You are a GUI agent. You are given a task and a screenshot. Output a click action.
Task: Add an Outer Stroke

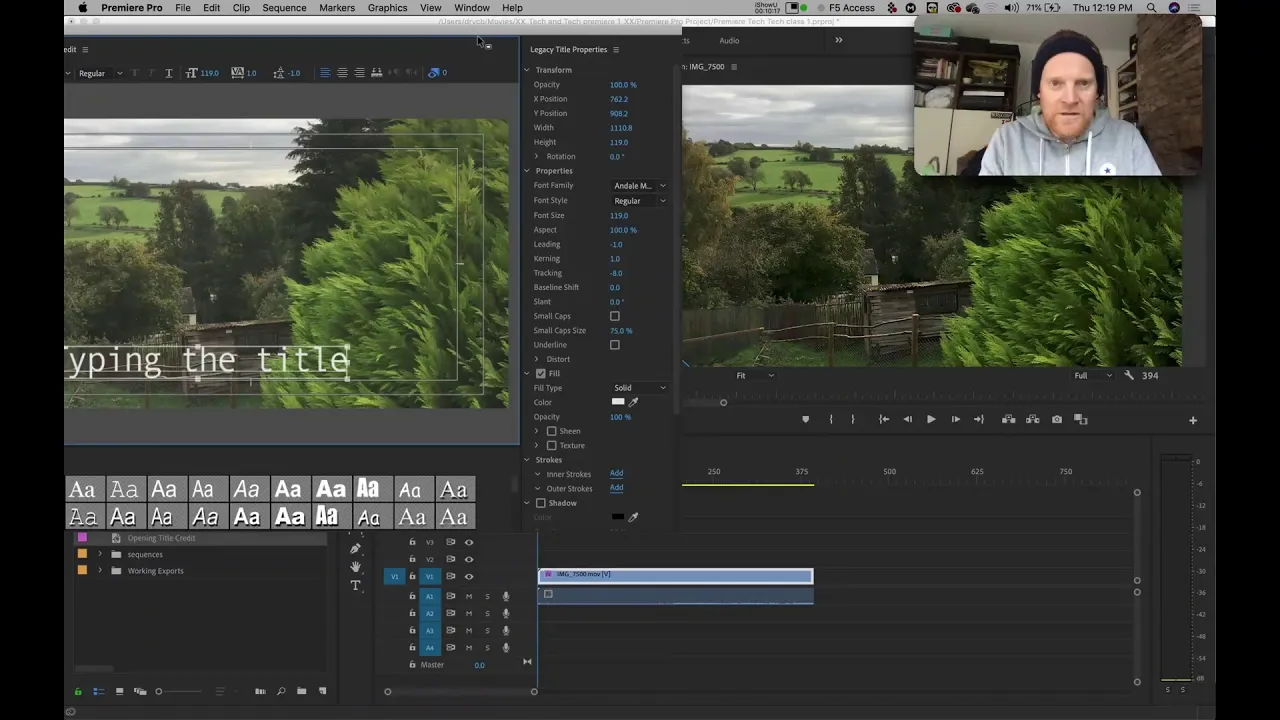616,488
